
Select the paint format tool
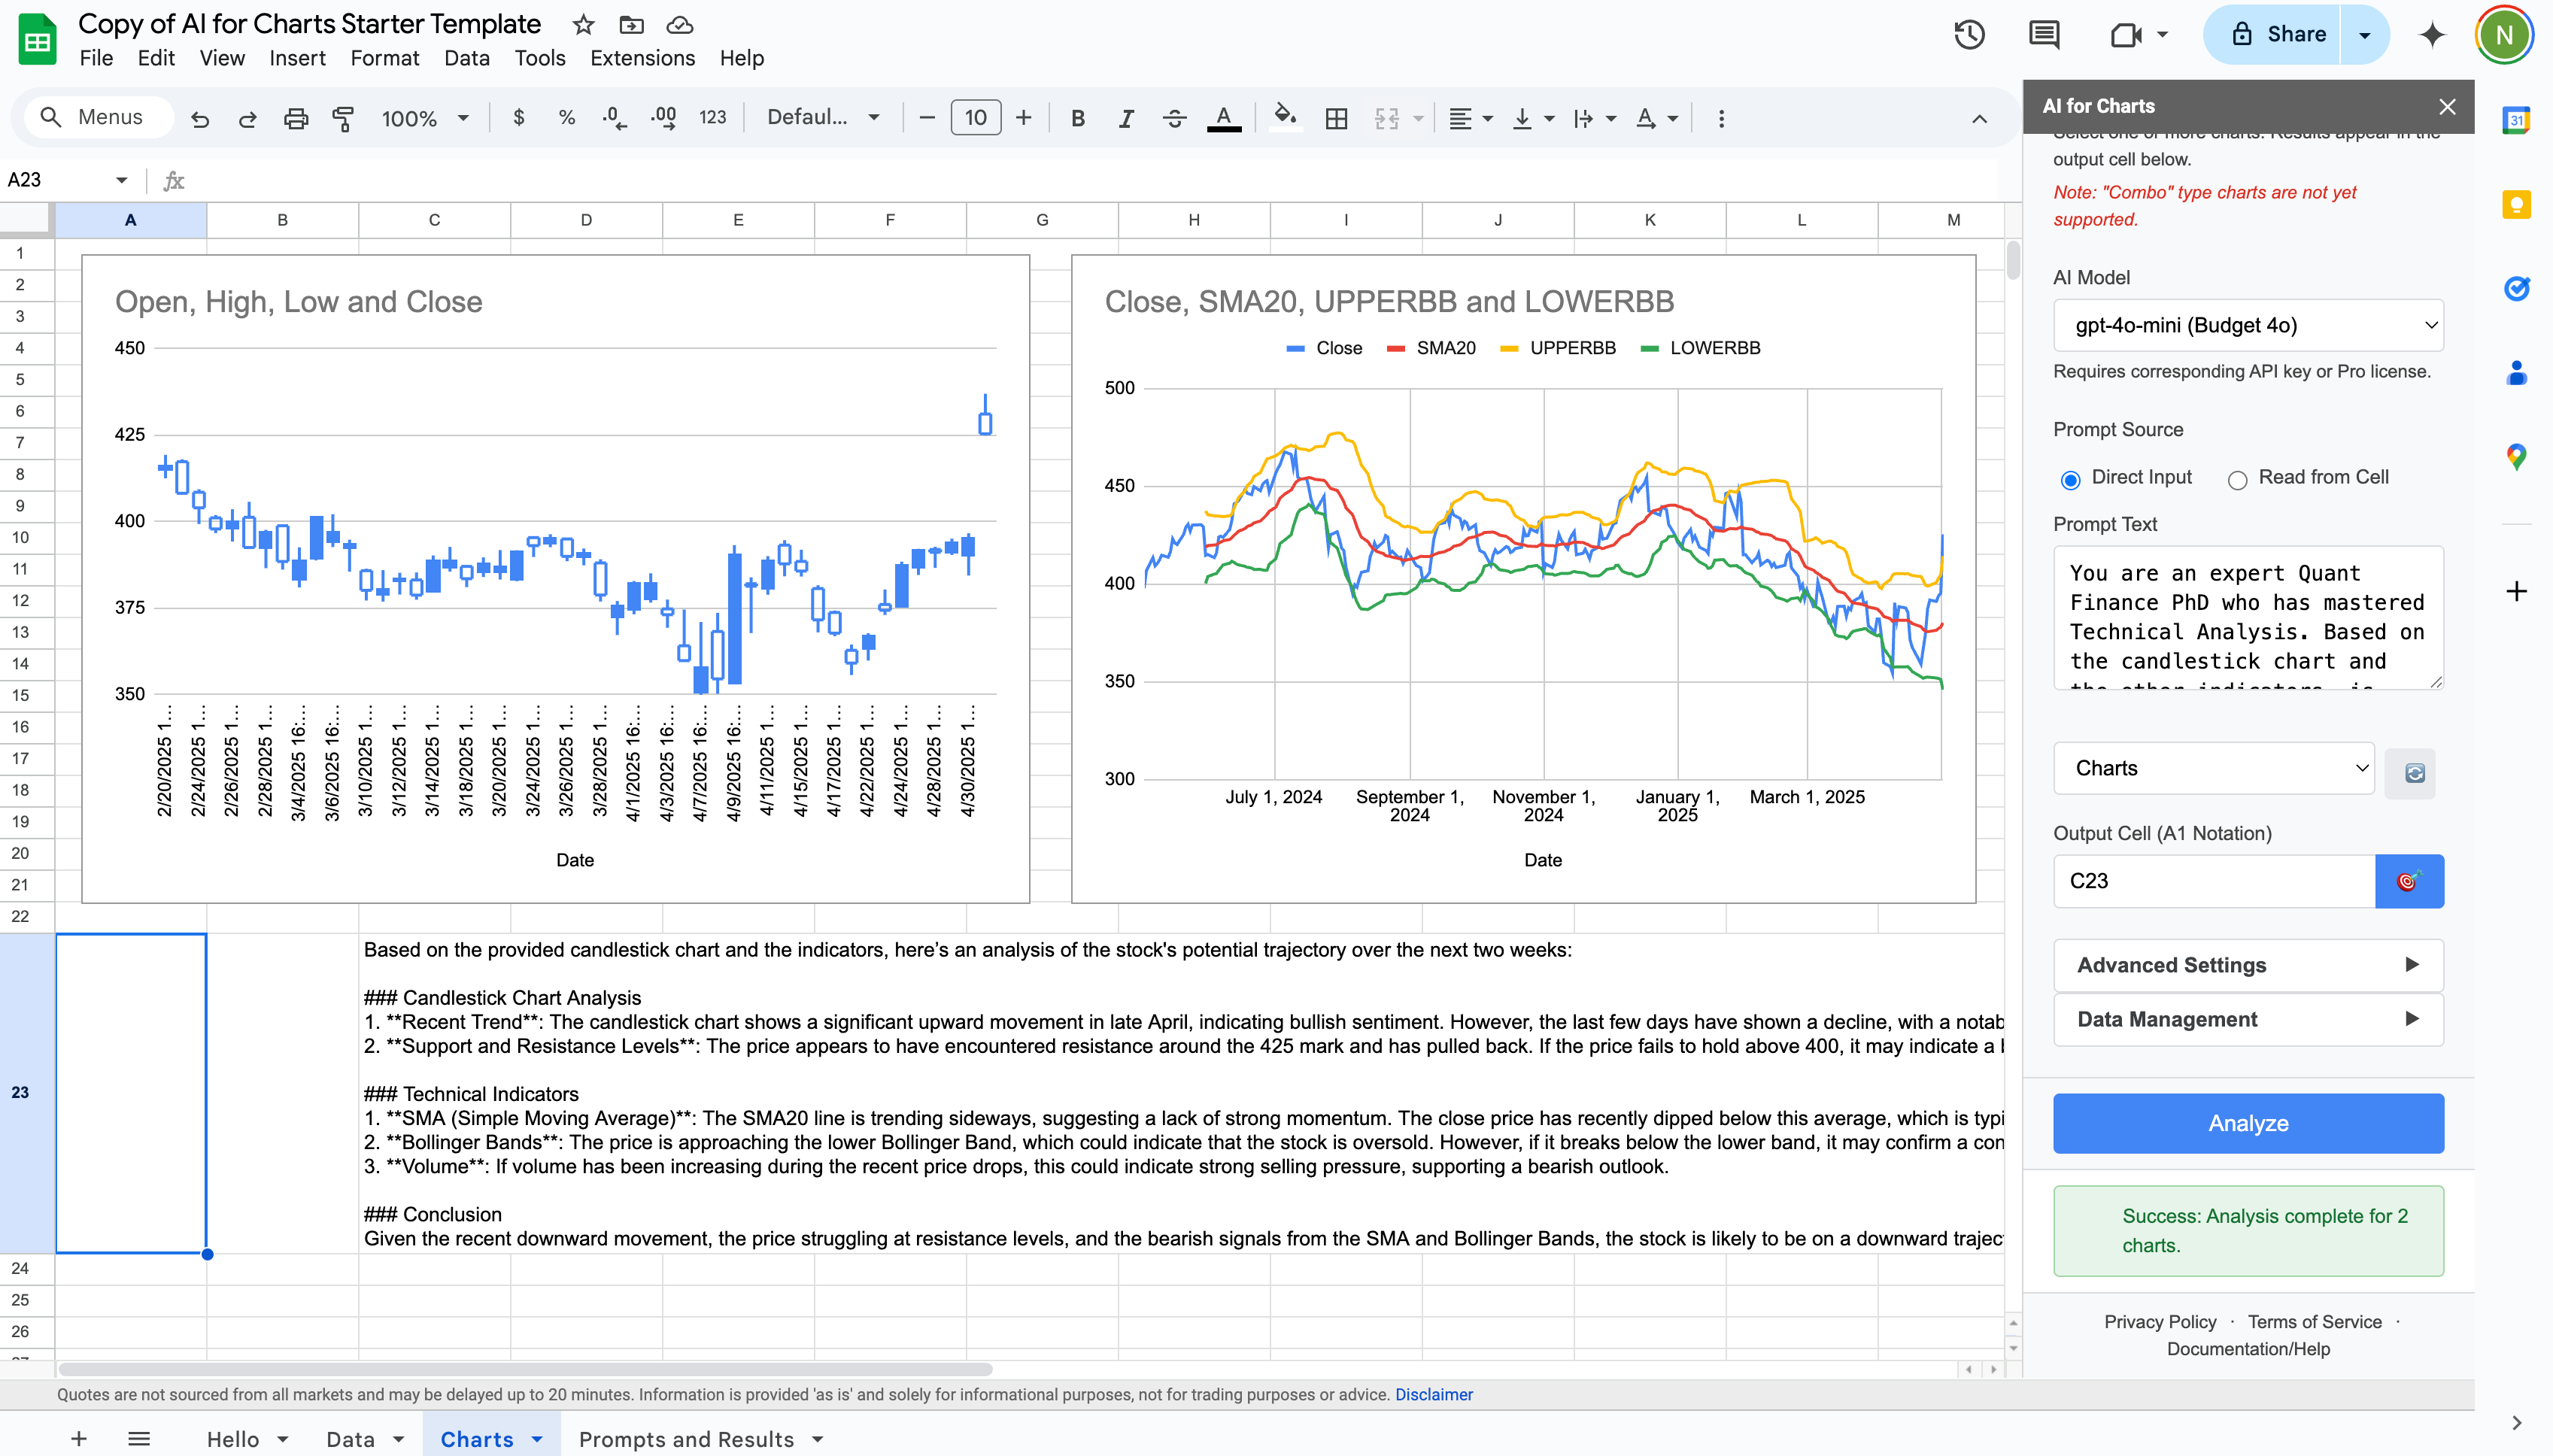tap(343, 118)
